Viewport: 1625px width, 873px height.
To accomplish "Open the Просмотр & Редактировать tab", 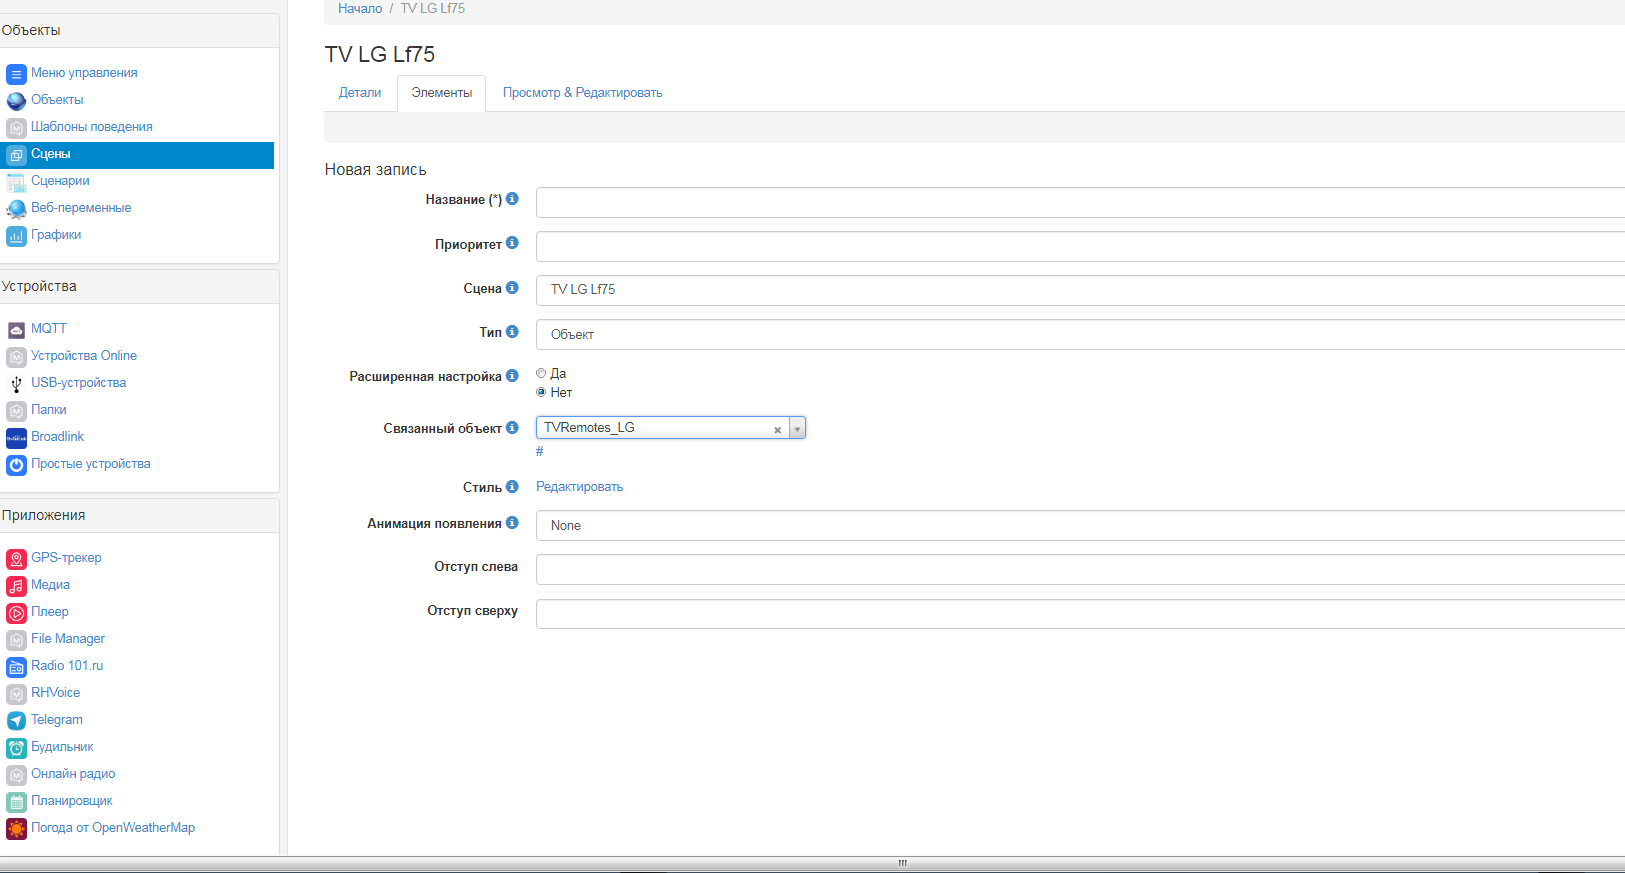I will click(582, 93).
